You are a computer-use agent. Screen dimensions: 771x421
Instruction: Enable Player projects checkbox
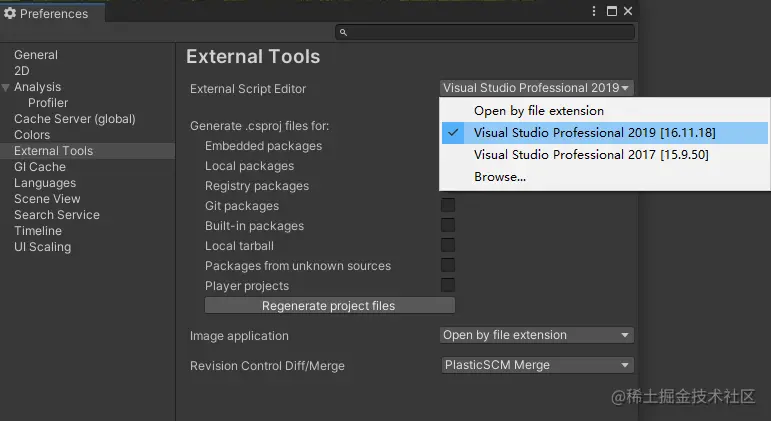tap(448, 285)
